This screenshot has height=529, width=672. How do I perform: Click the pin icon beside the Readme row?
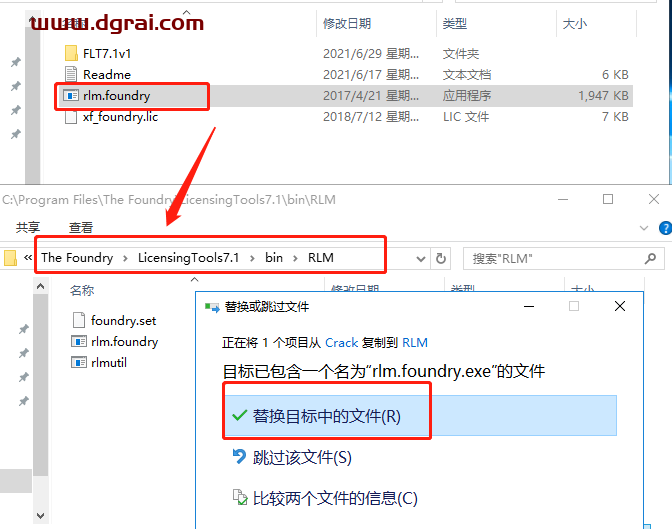[x=16, y=86]
